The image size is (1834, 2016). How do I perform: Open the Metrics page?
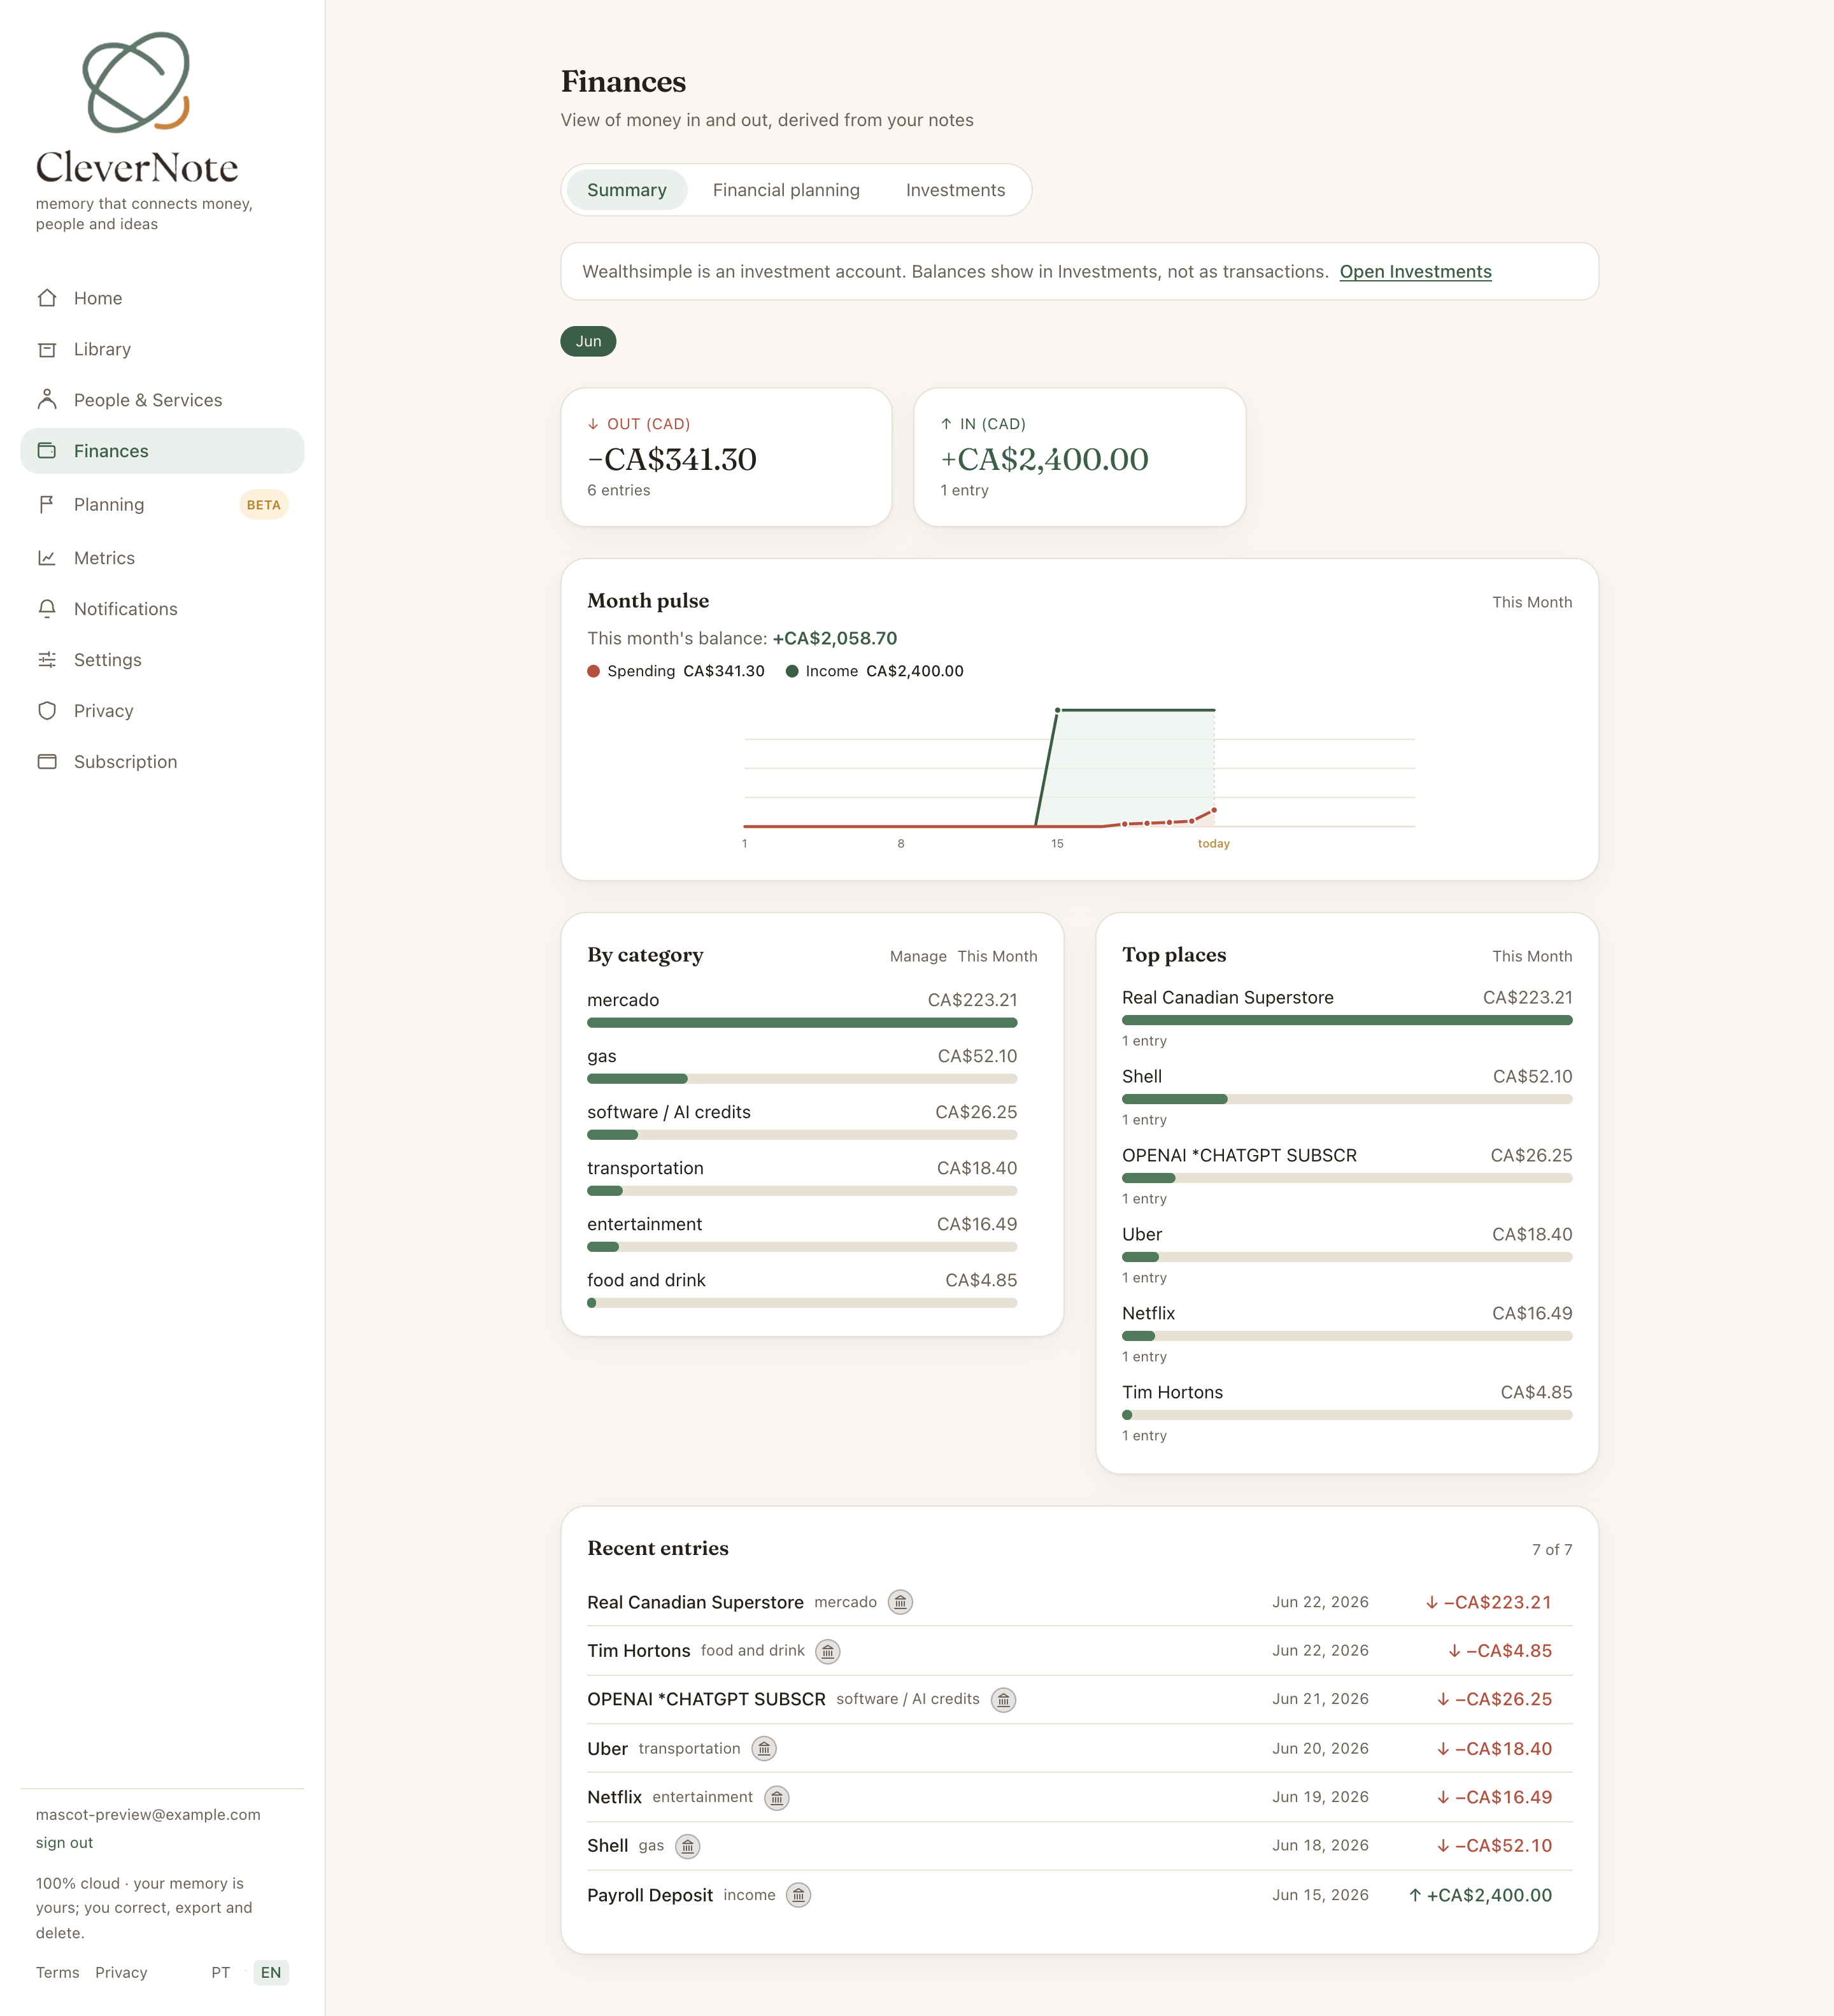coord(162,558)
